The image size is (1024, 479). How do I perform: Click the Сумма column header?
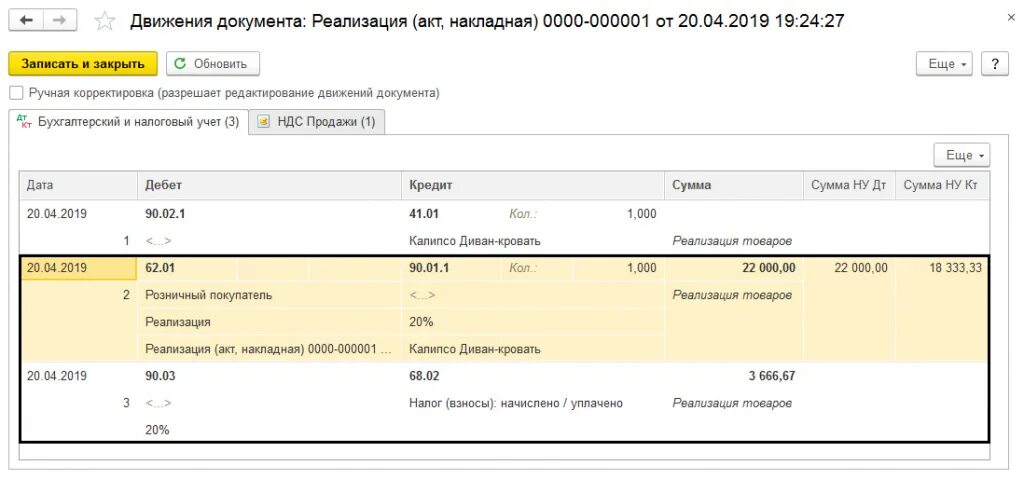tap(734, 185)
